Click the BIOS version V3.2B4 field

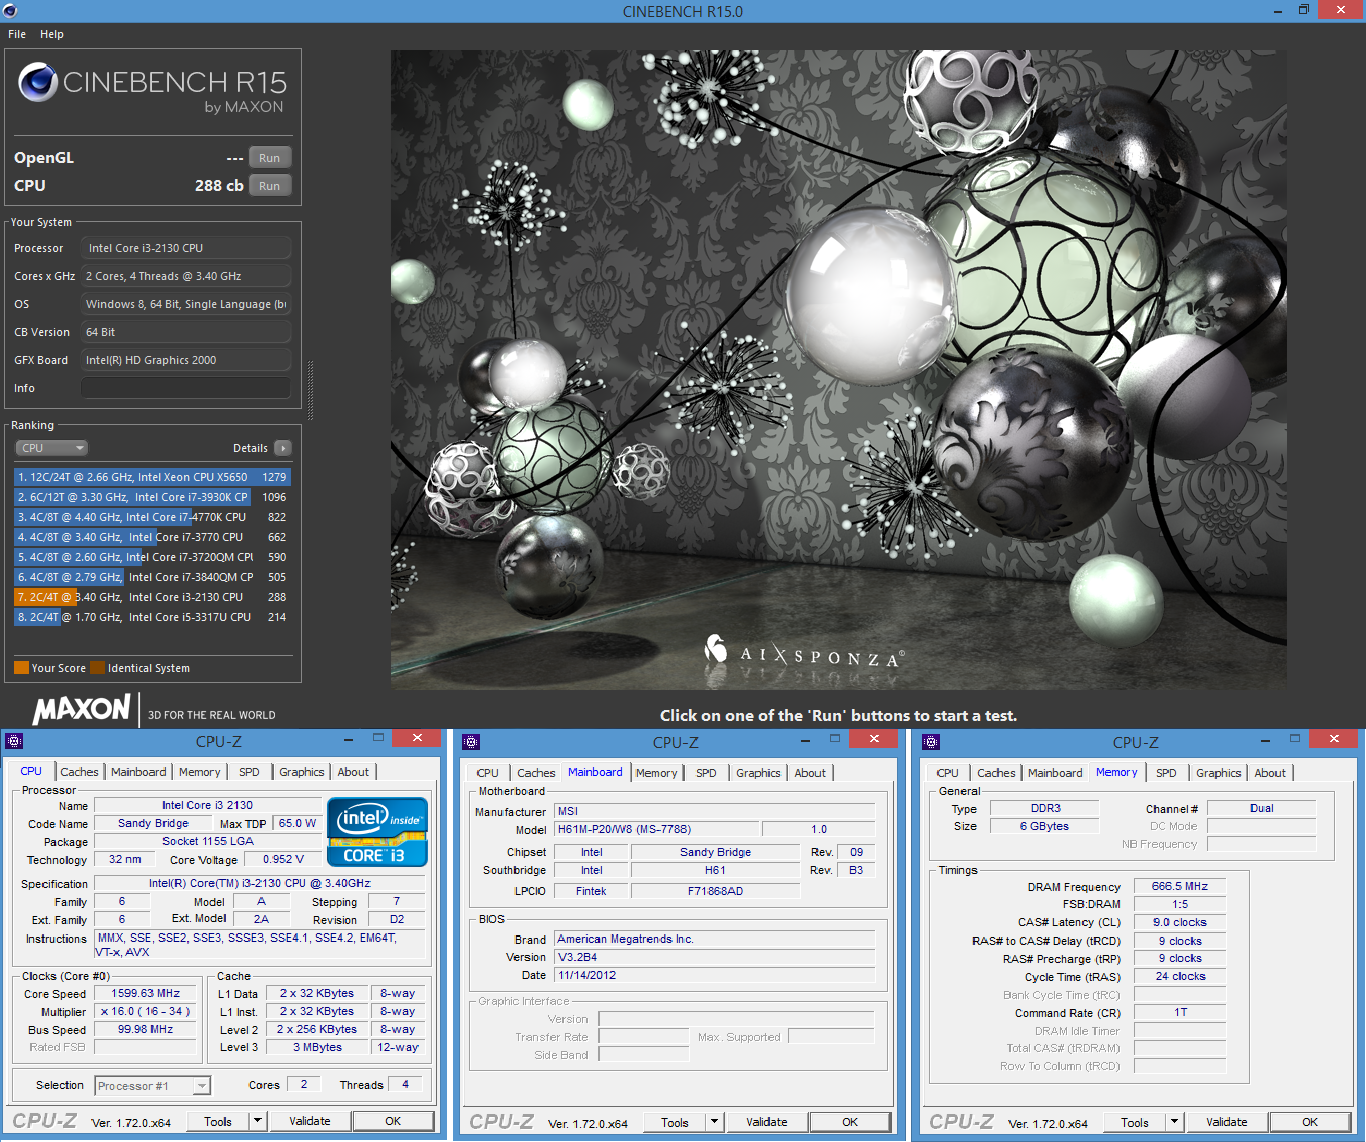(x=715, y=957)
